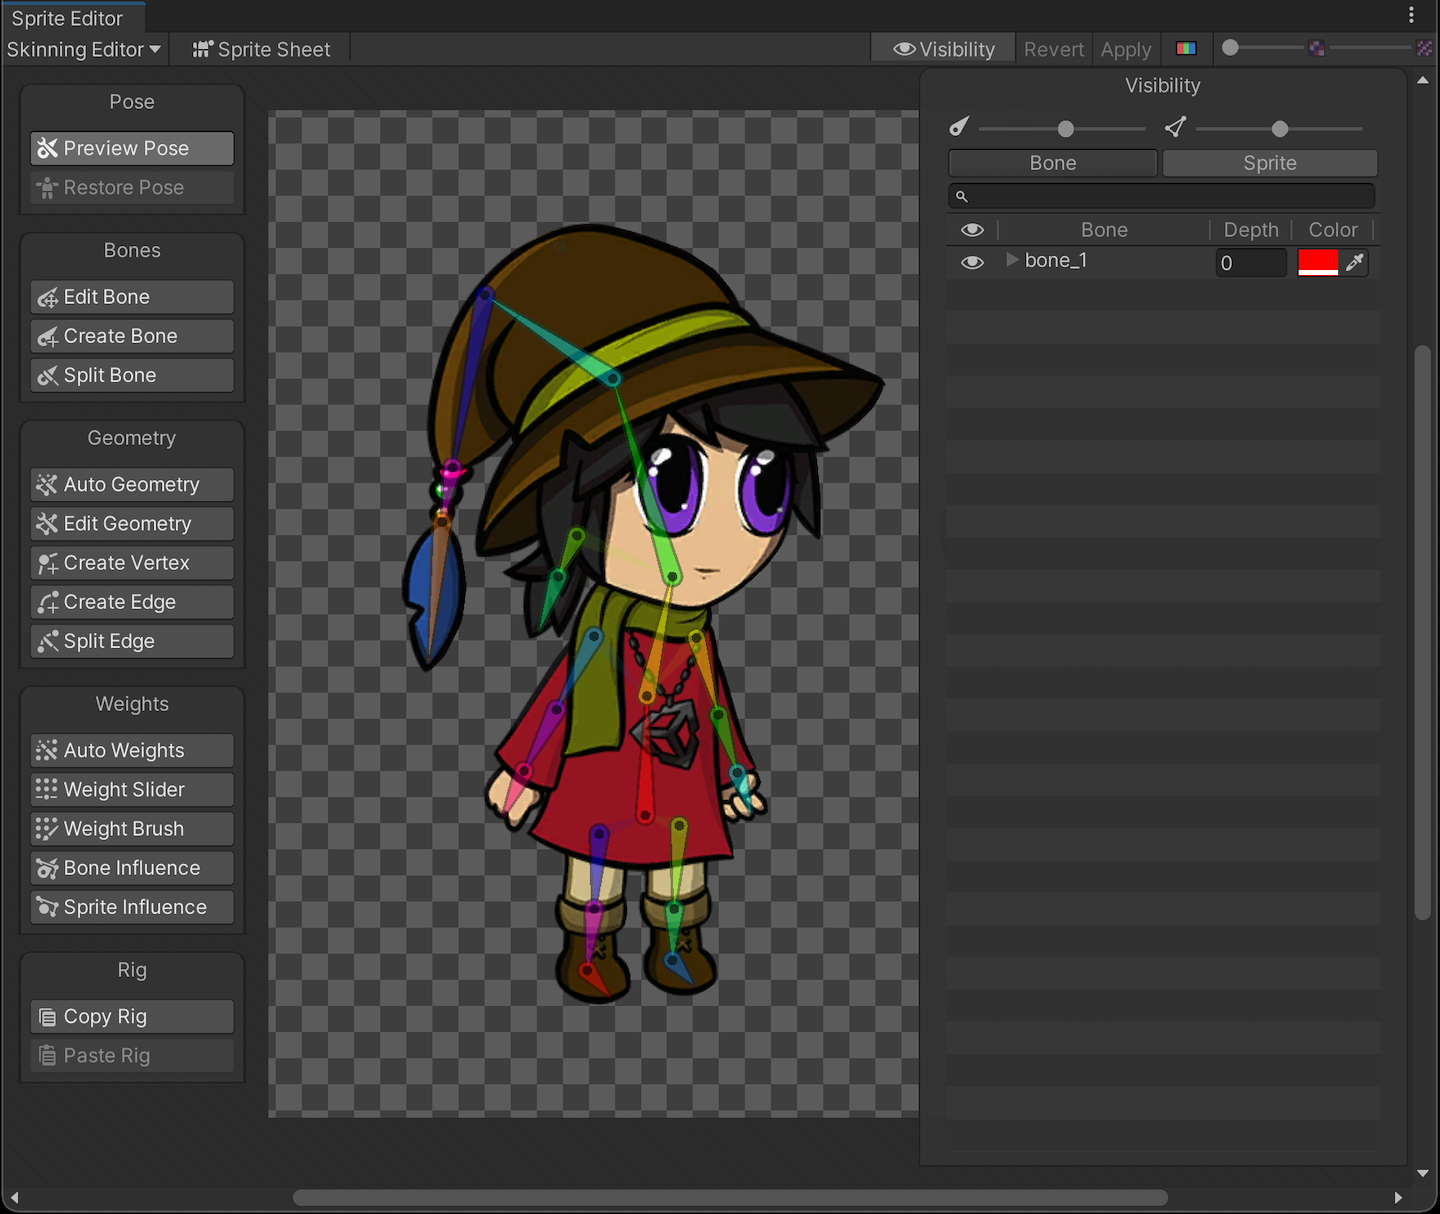Screen dimensions: 1440x1214
Task: Click the Sprite Sheet toolbar button
Action: point(261,49)
